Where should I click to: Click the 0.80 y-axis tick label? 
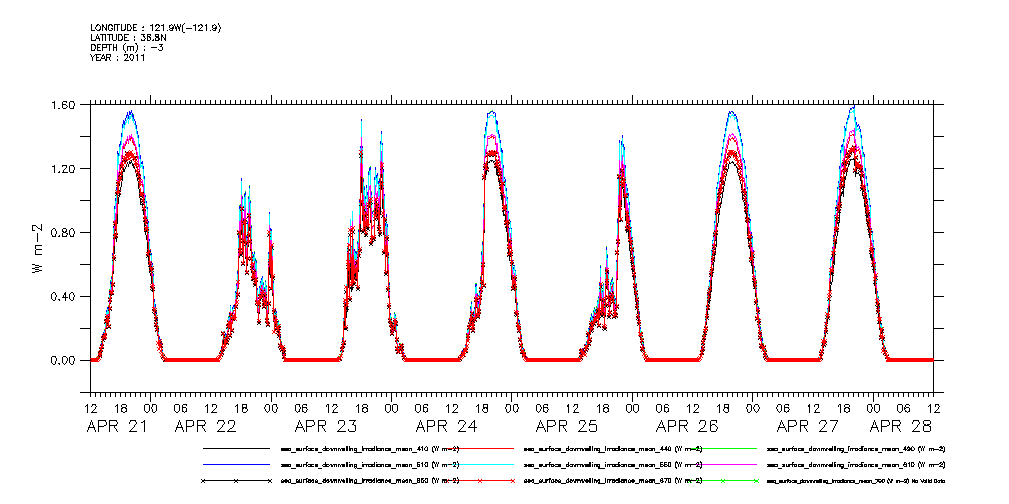(64, 232)
